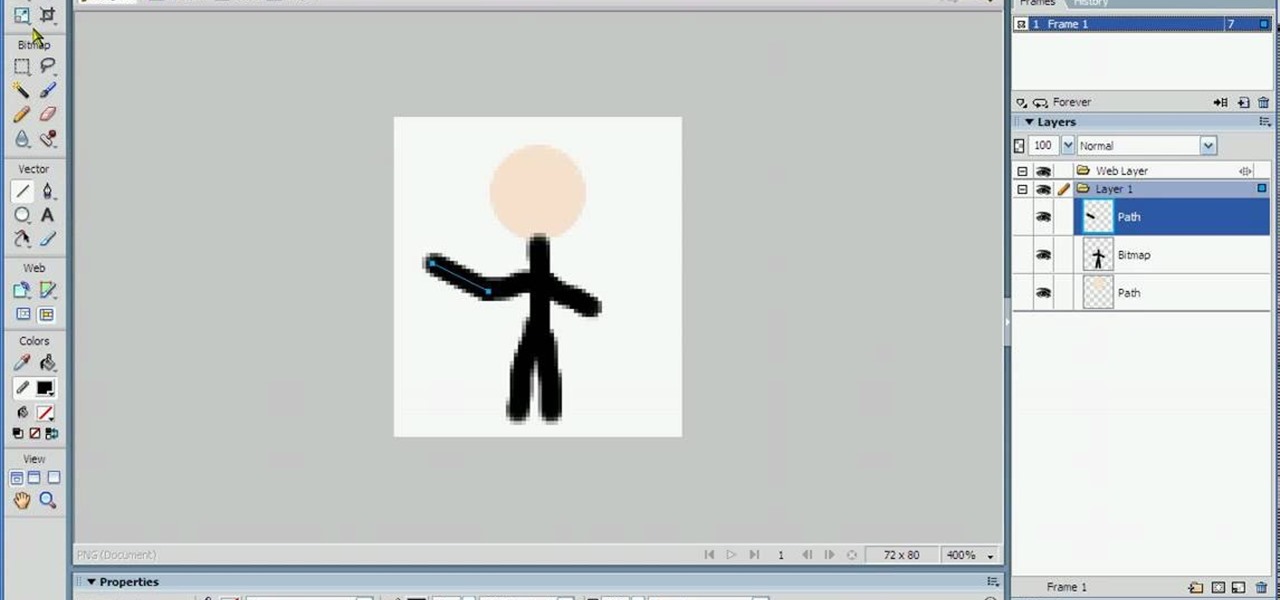Screen dimensions: 1280x600
Task: Select the Brush tool
Action: click(x=47, y=90)
